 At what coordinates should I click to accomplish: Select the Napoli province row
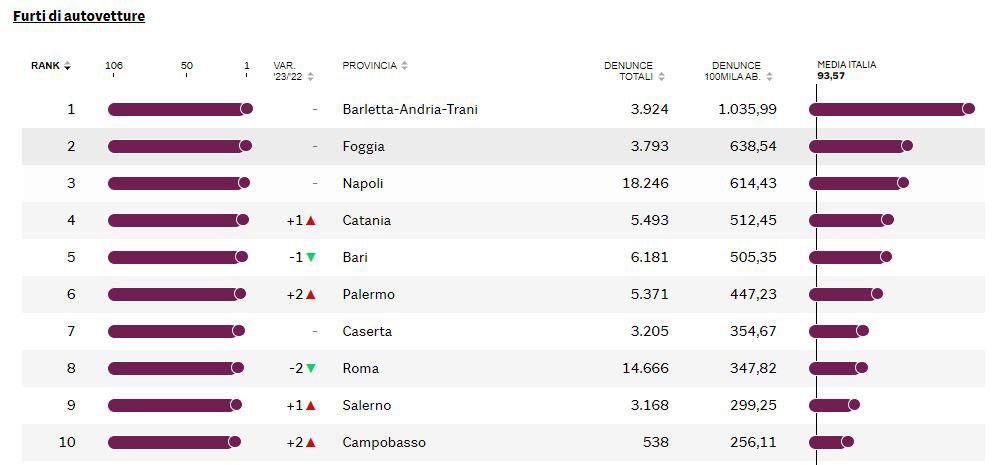503,183
